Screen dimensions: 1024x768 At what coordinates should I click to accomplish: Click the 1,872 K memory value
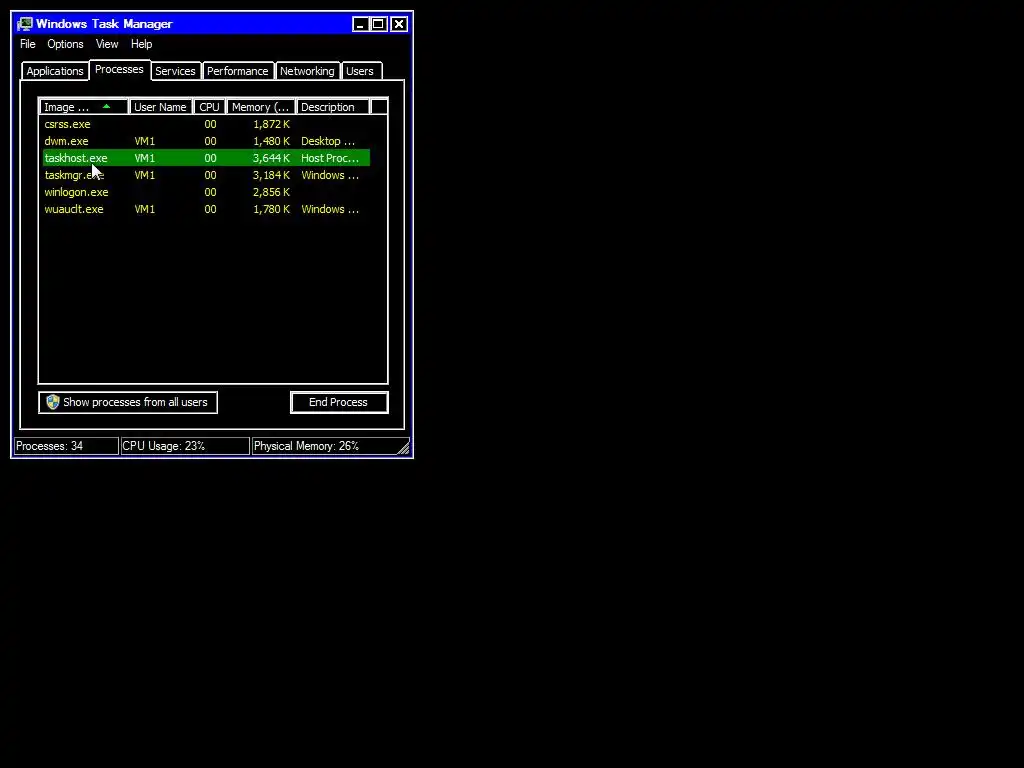[272, 124]
